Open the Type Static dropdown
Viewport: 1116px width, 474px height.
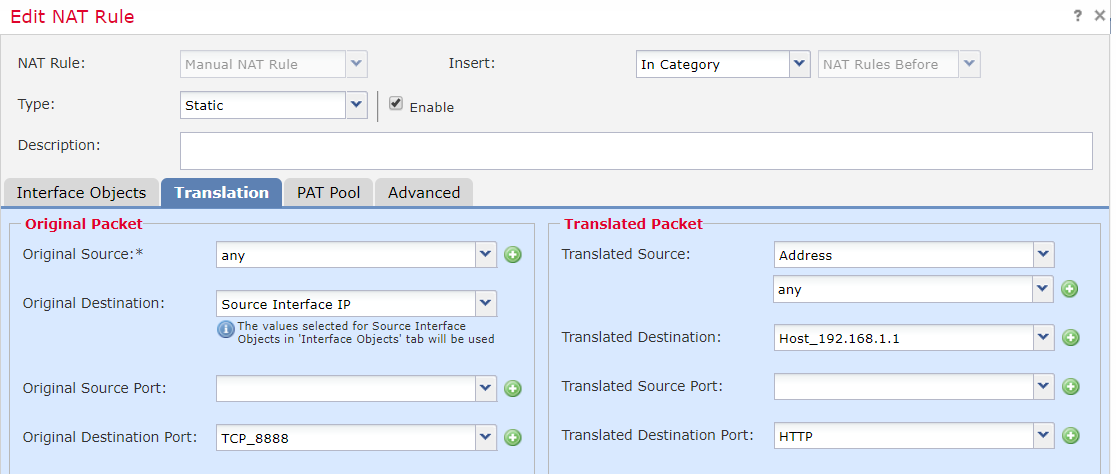pyautogui.click(x=356, y=104)
